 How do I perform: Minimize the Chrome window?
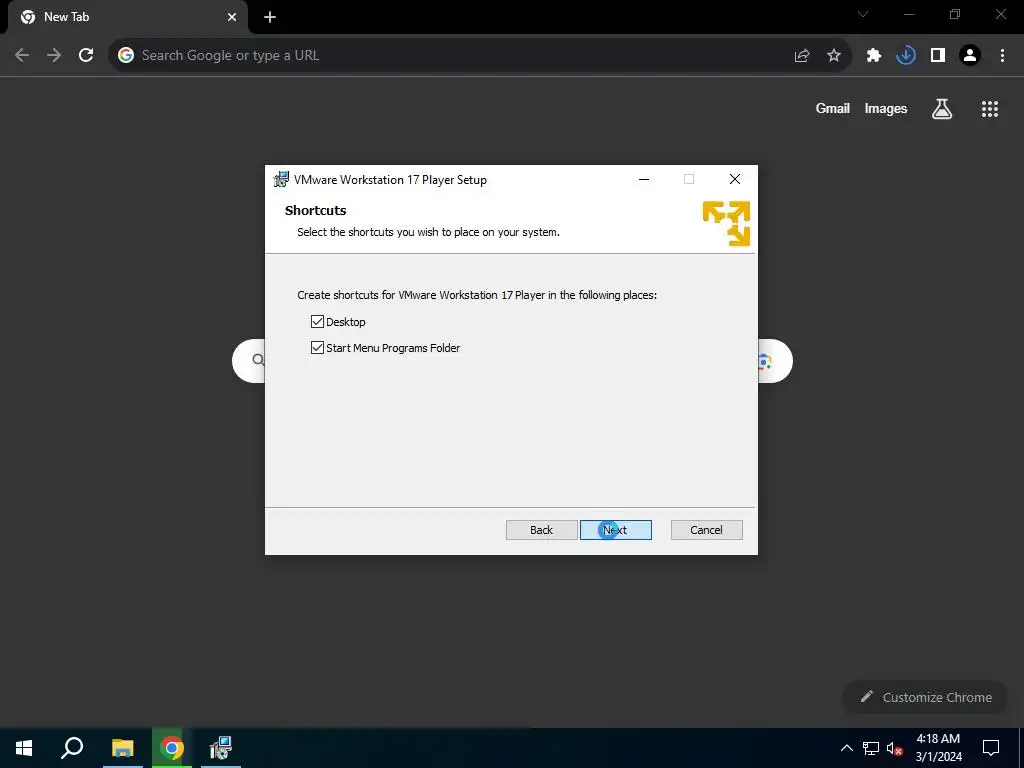point(909,14)
